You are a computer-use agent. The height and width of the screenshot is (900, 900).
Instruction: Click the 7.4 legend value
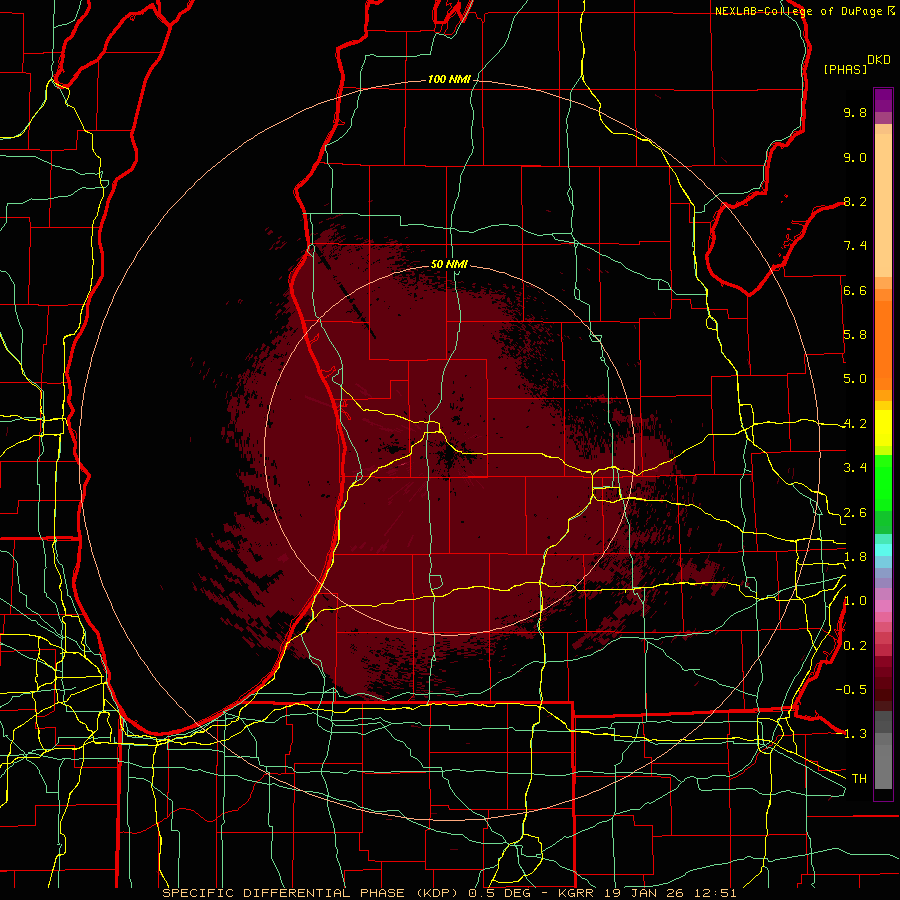(x=855, y=246)
